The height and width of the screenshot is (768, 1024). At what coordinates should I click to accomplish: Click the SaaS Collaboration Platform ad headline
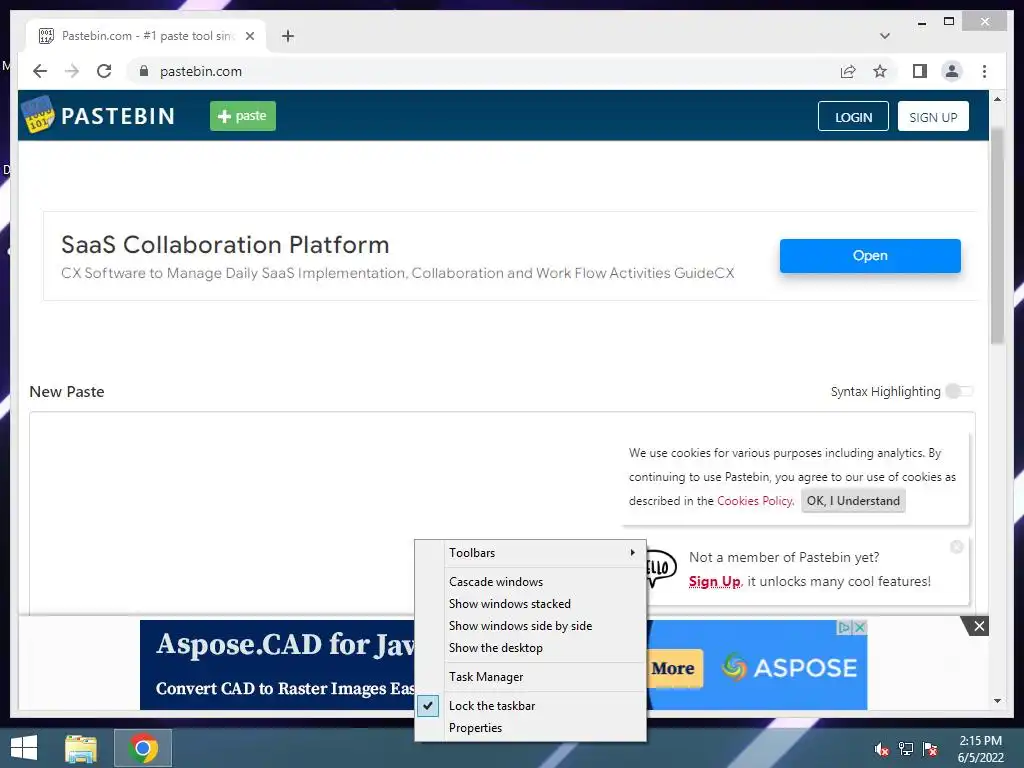click(225, 245)
